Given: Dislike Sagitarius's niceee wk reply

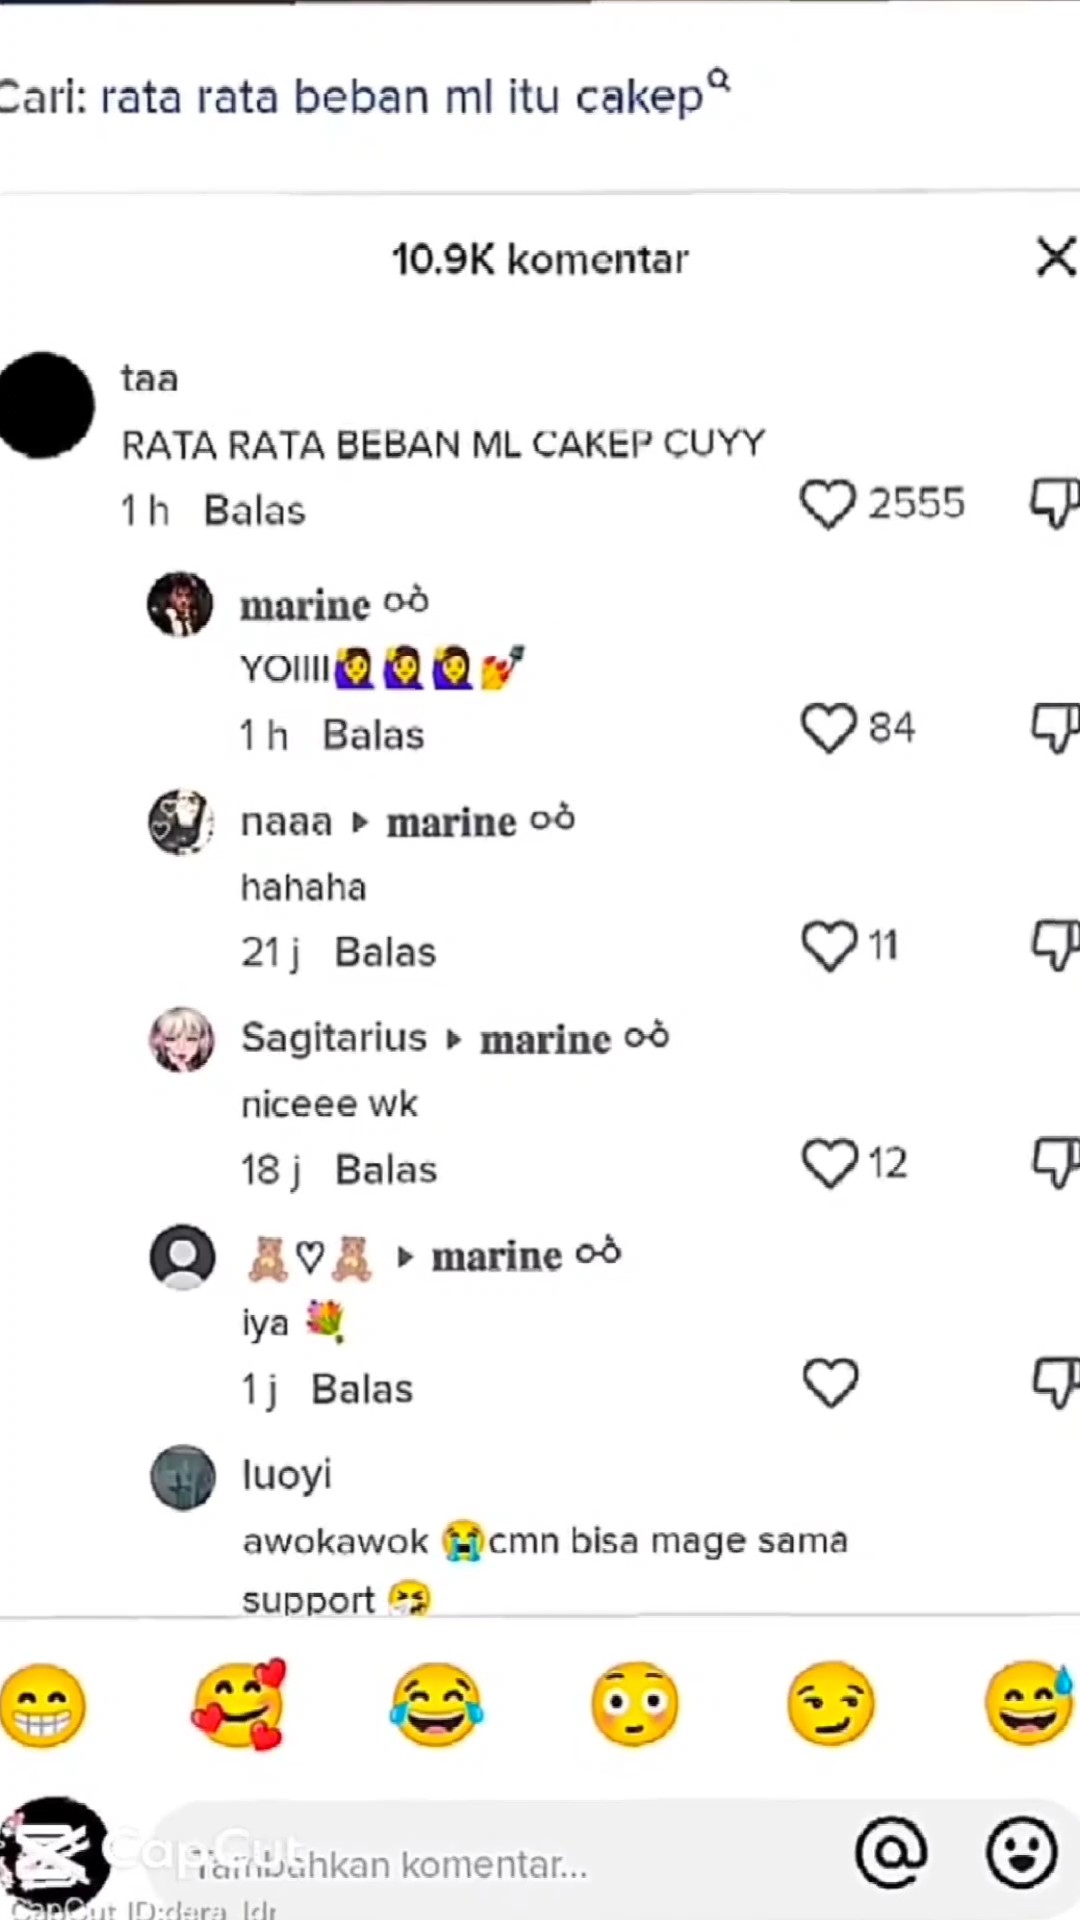Looking at the screenshot, I should (1055, 1163).
